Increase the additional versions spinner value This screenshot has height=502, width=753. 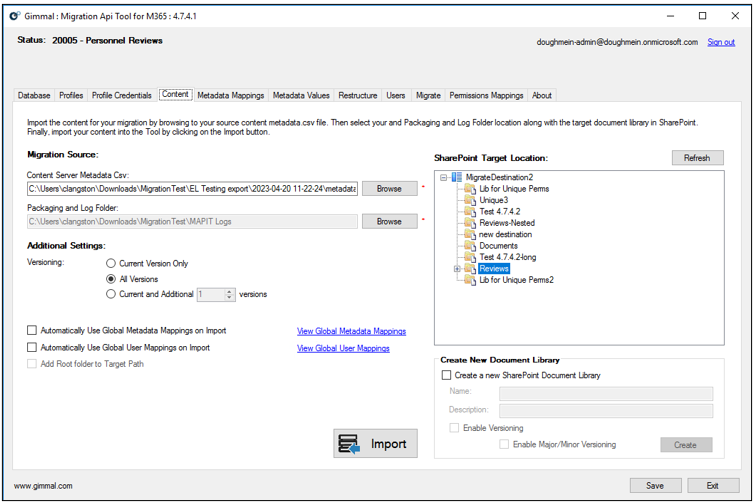[x=230, y=292]
